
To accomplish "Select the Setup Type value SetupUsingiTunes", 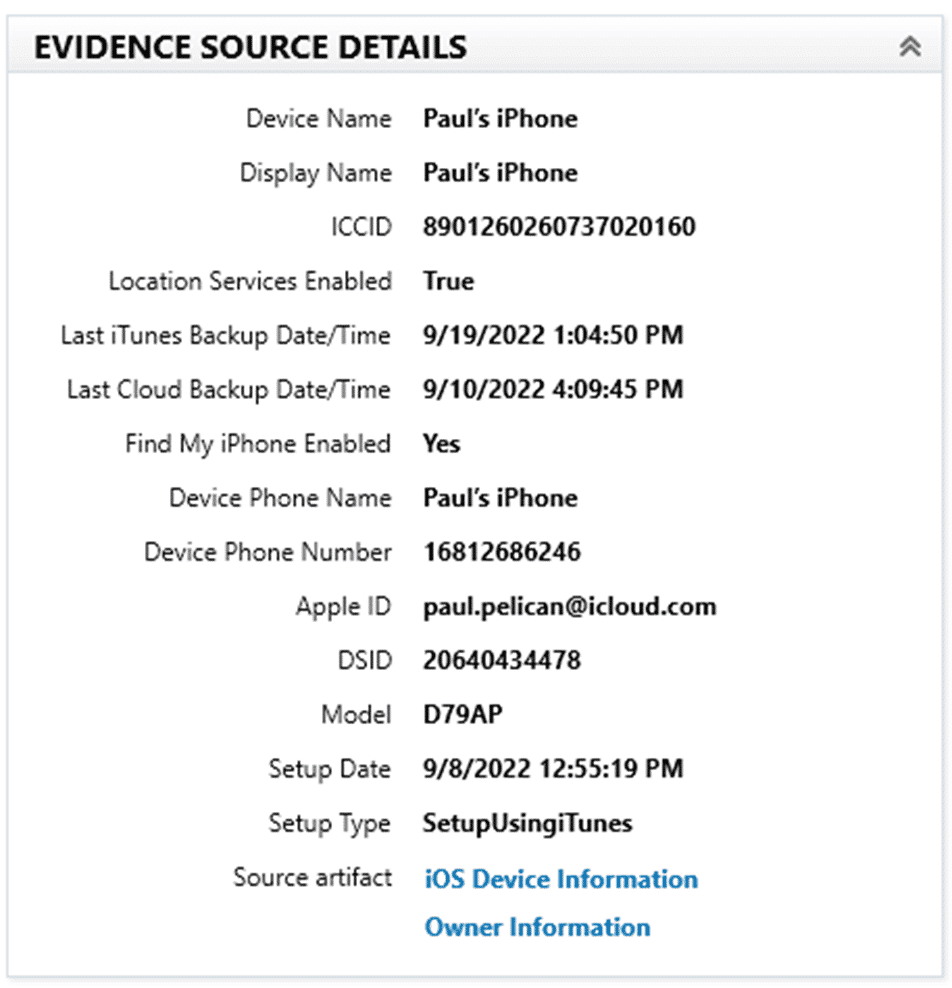I will click(527, 824).
